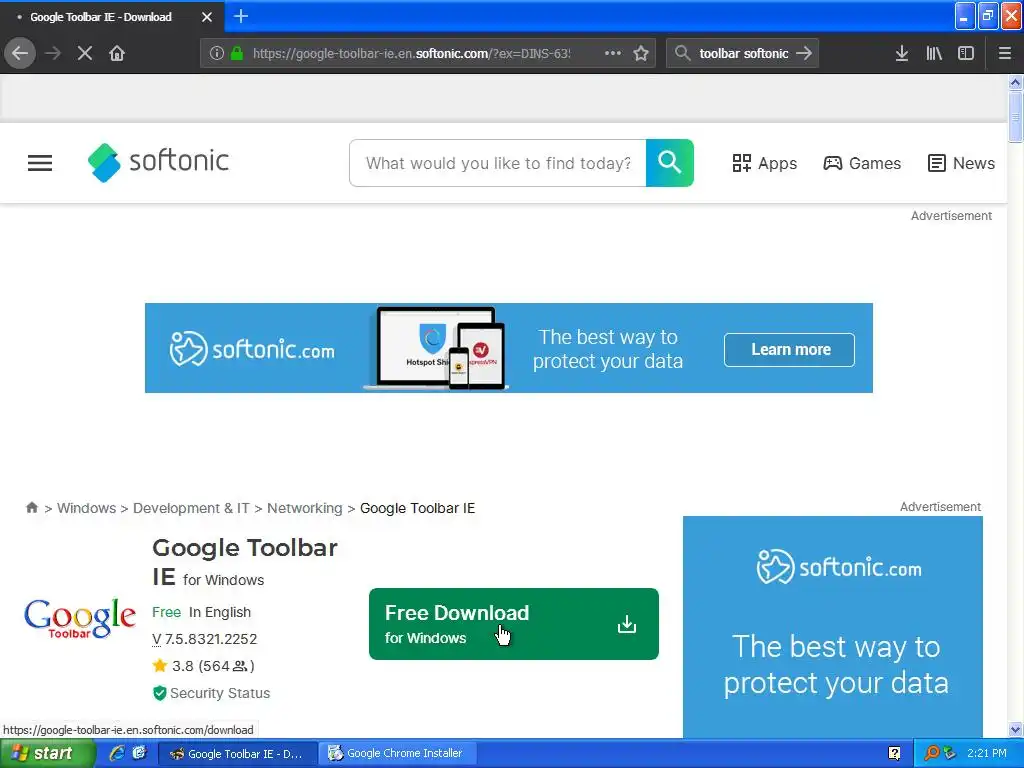Viewport: 1024px width, 768px height.
Task: Follow the Windows breadcrumb link
Action: click(x=86, y=508)
